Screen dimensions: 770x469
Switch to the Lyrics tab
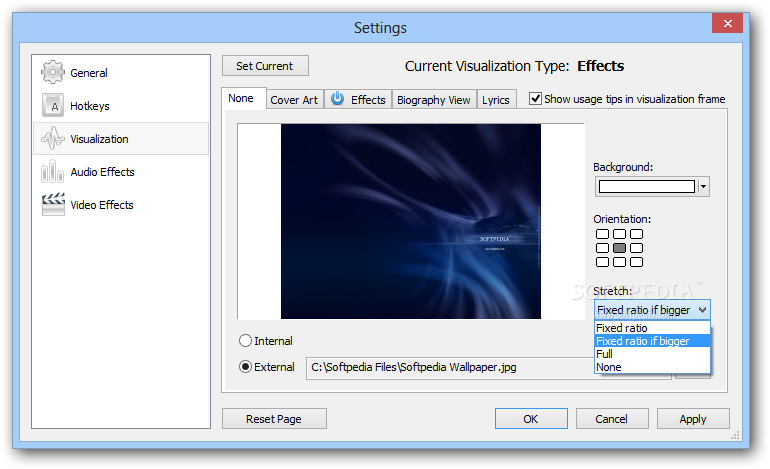tap(496, 100)
